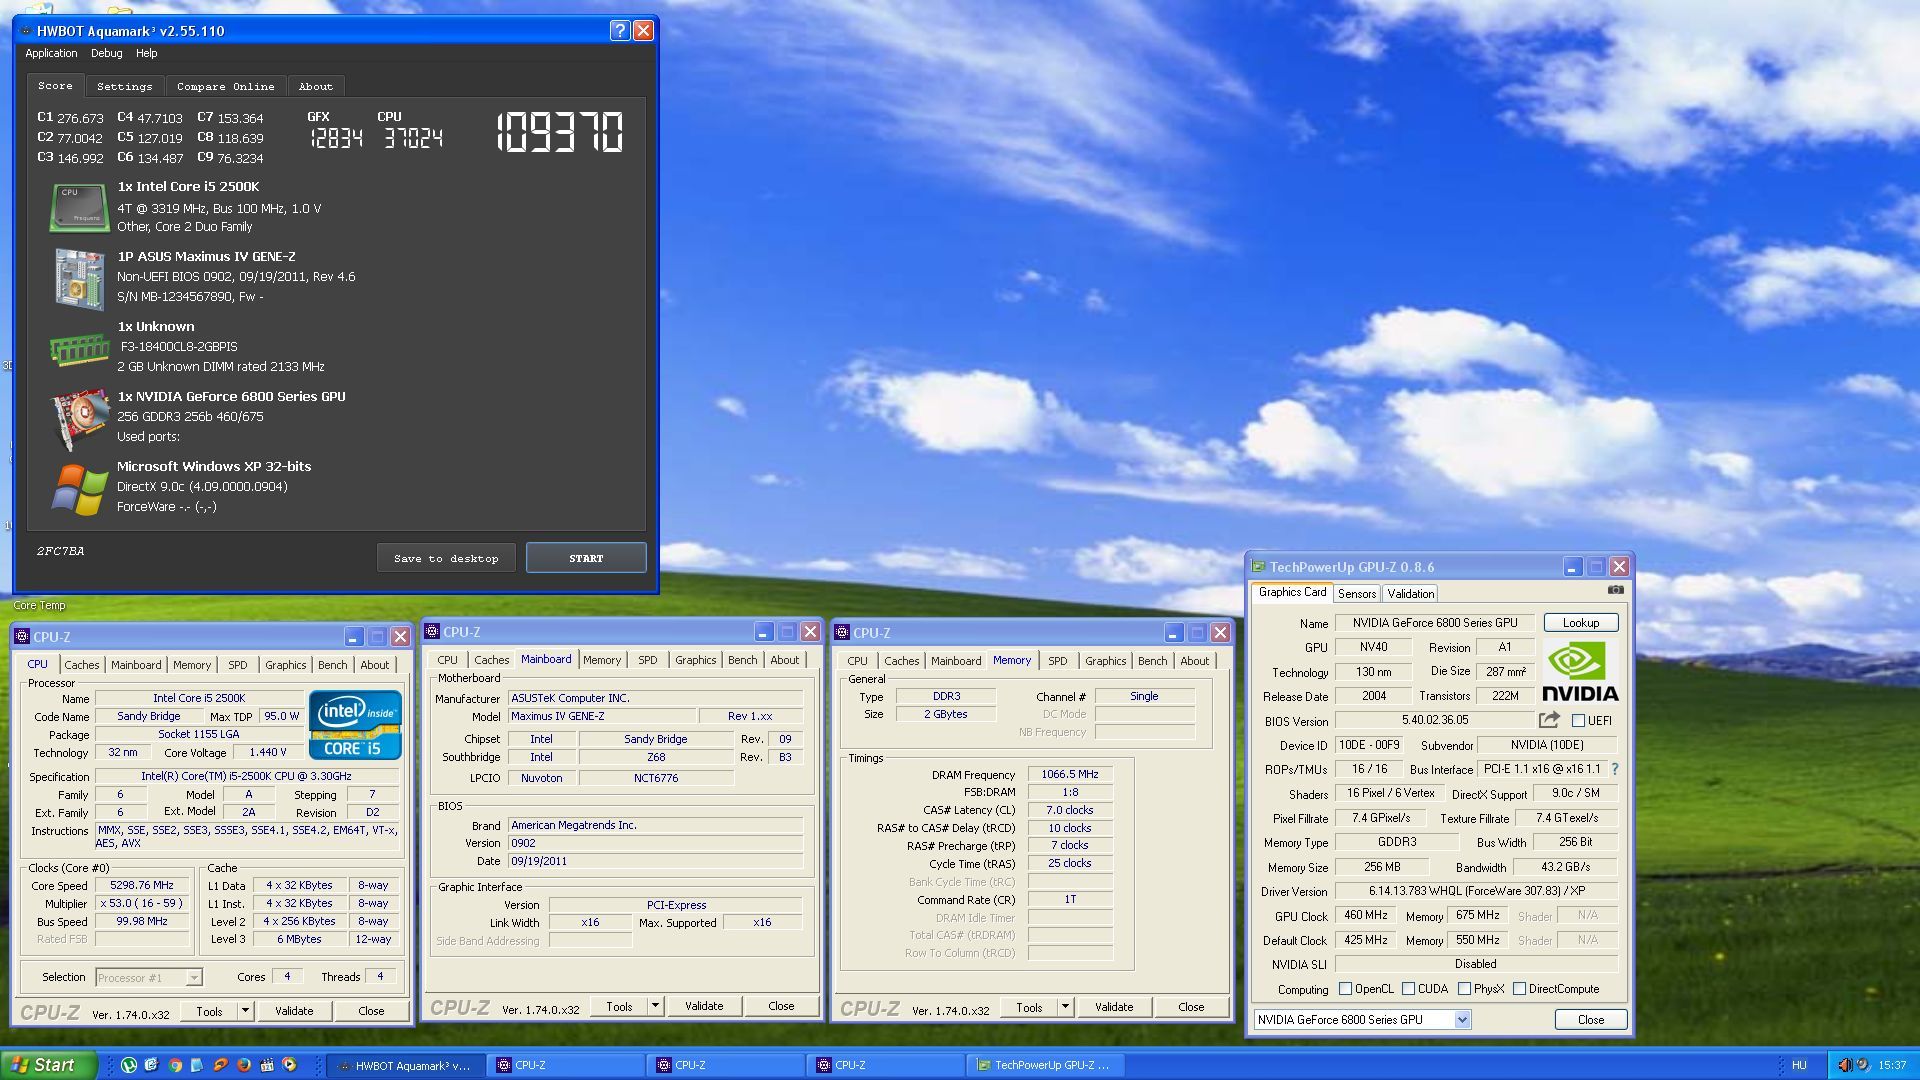Click the HU language indicator in the taskbar
The width and height of the screenshot is (1920, 1080).
click(x=1799, y=1065)
